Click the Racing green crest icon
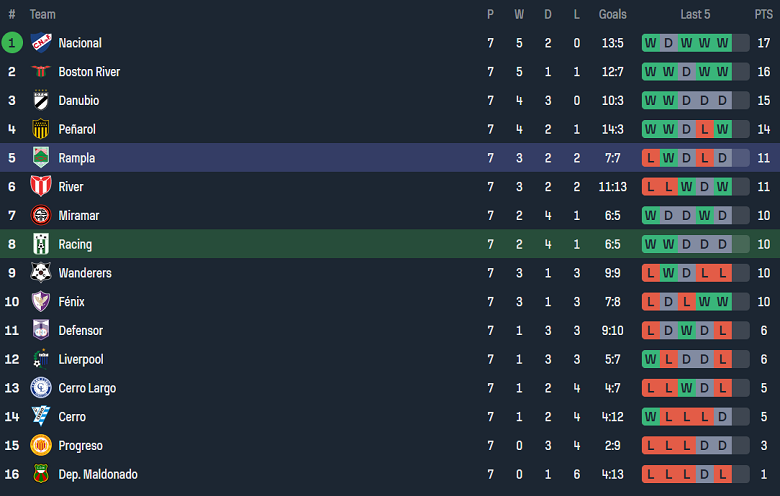Viewport: 780px width, 496px height. click(41, 244)
